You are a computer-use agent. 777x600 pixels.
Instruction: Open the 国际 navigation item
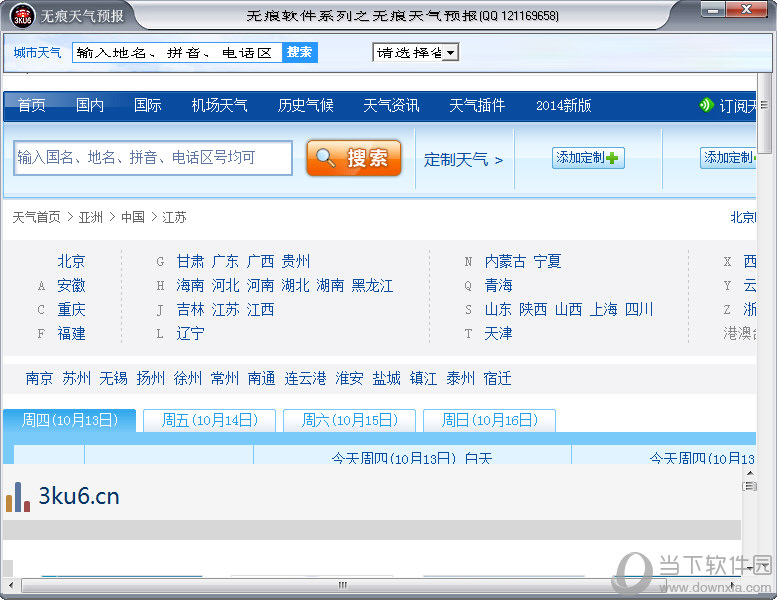148,105
